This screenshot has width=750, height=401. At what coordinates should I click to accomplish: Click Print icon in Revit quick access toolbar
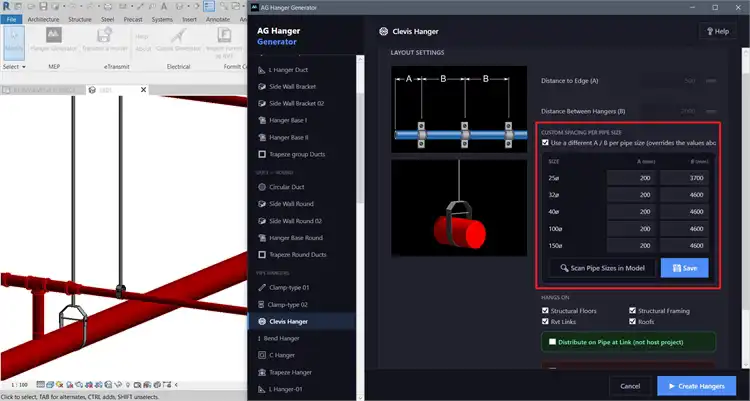pyautogui.click(x=108, y=6)
